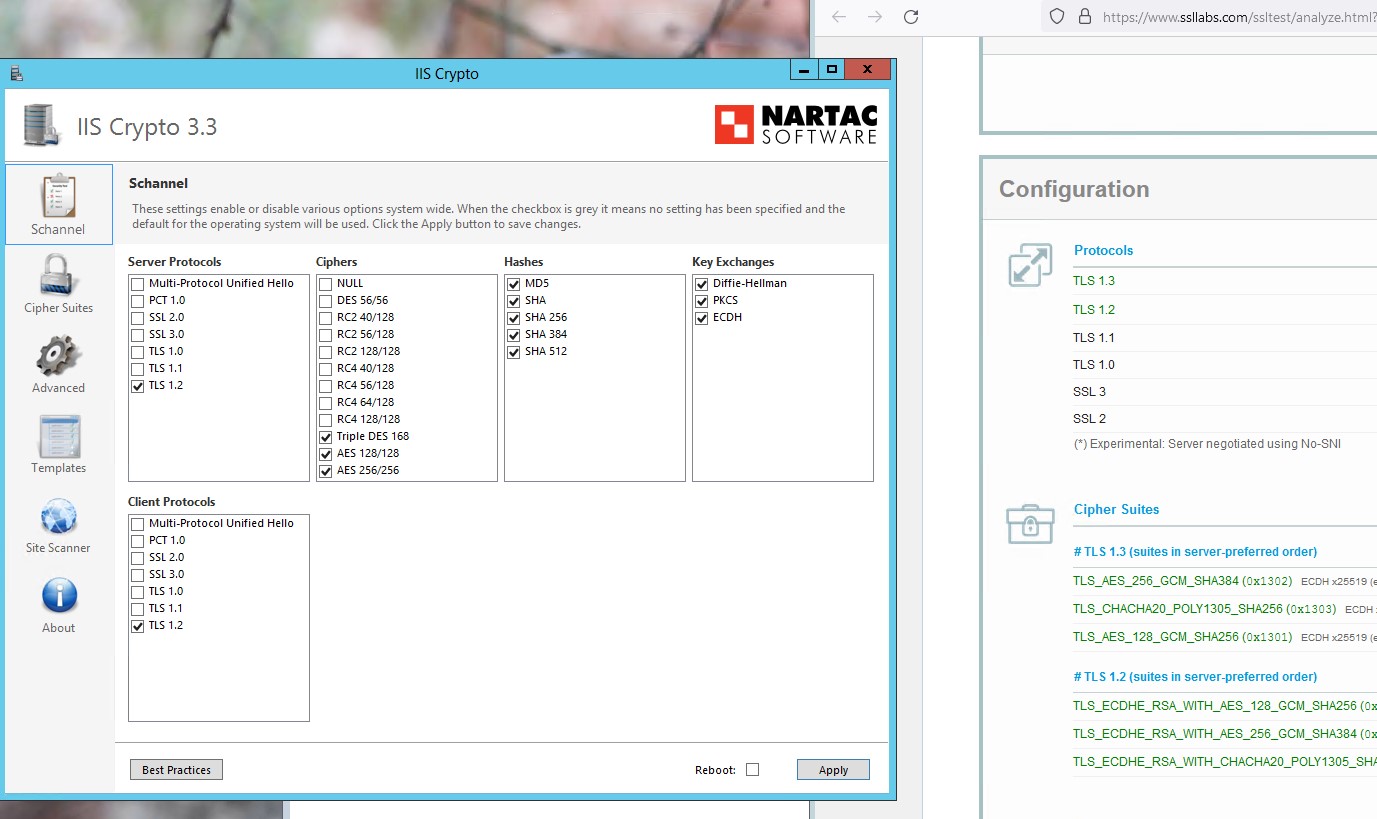Screen dimensions: 1377x819
Task: Select Cipher Suites tab label in sidebar
Action: pyautogui.click(x=58, y=308)
